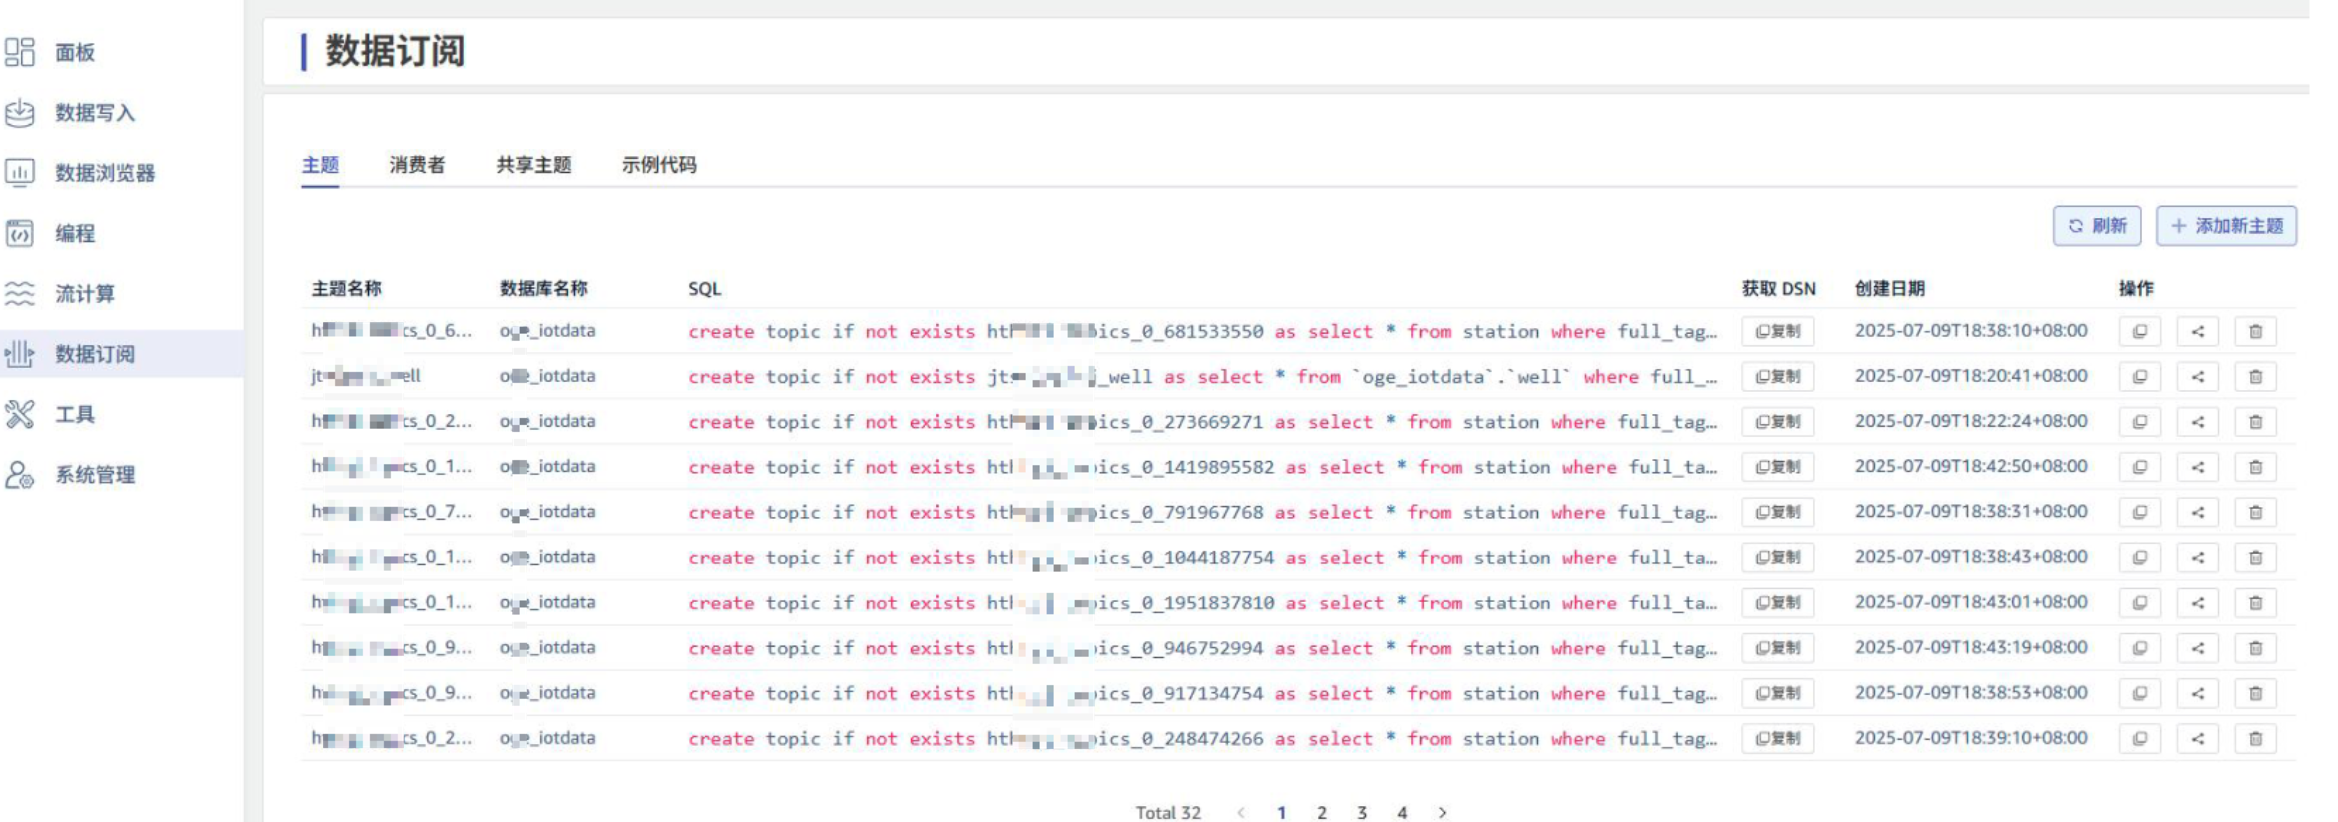2338x822 pixels.
Task: Copy DSN for topic created 18:39:10
Action: tap(1777, 738)
